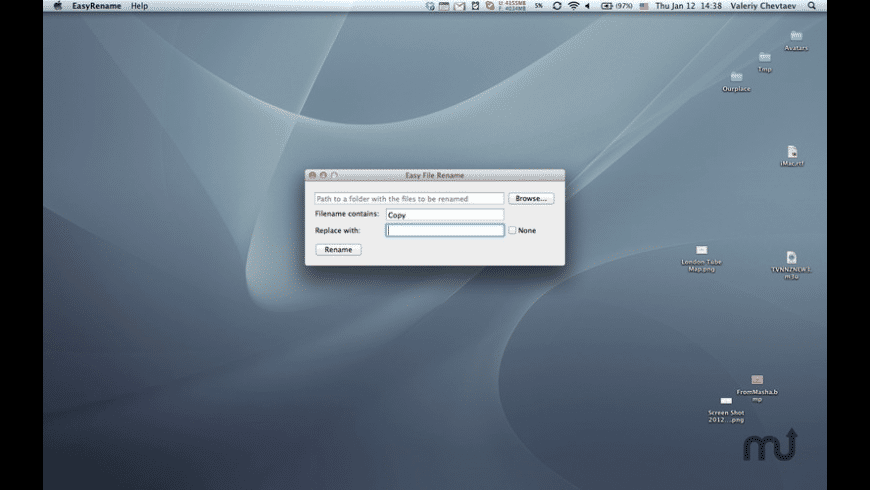
Task: Click the volume speaker icon
Action: pyautogui.click(x=588, y=6)
